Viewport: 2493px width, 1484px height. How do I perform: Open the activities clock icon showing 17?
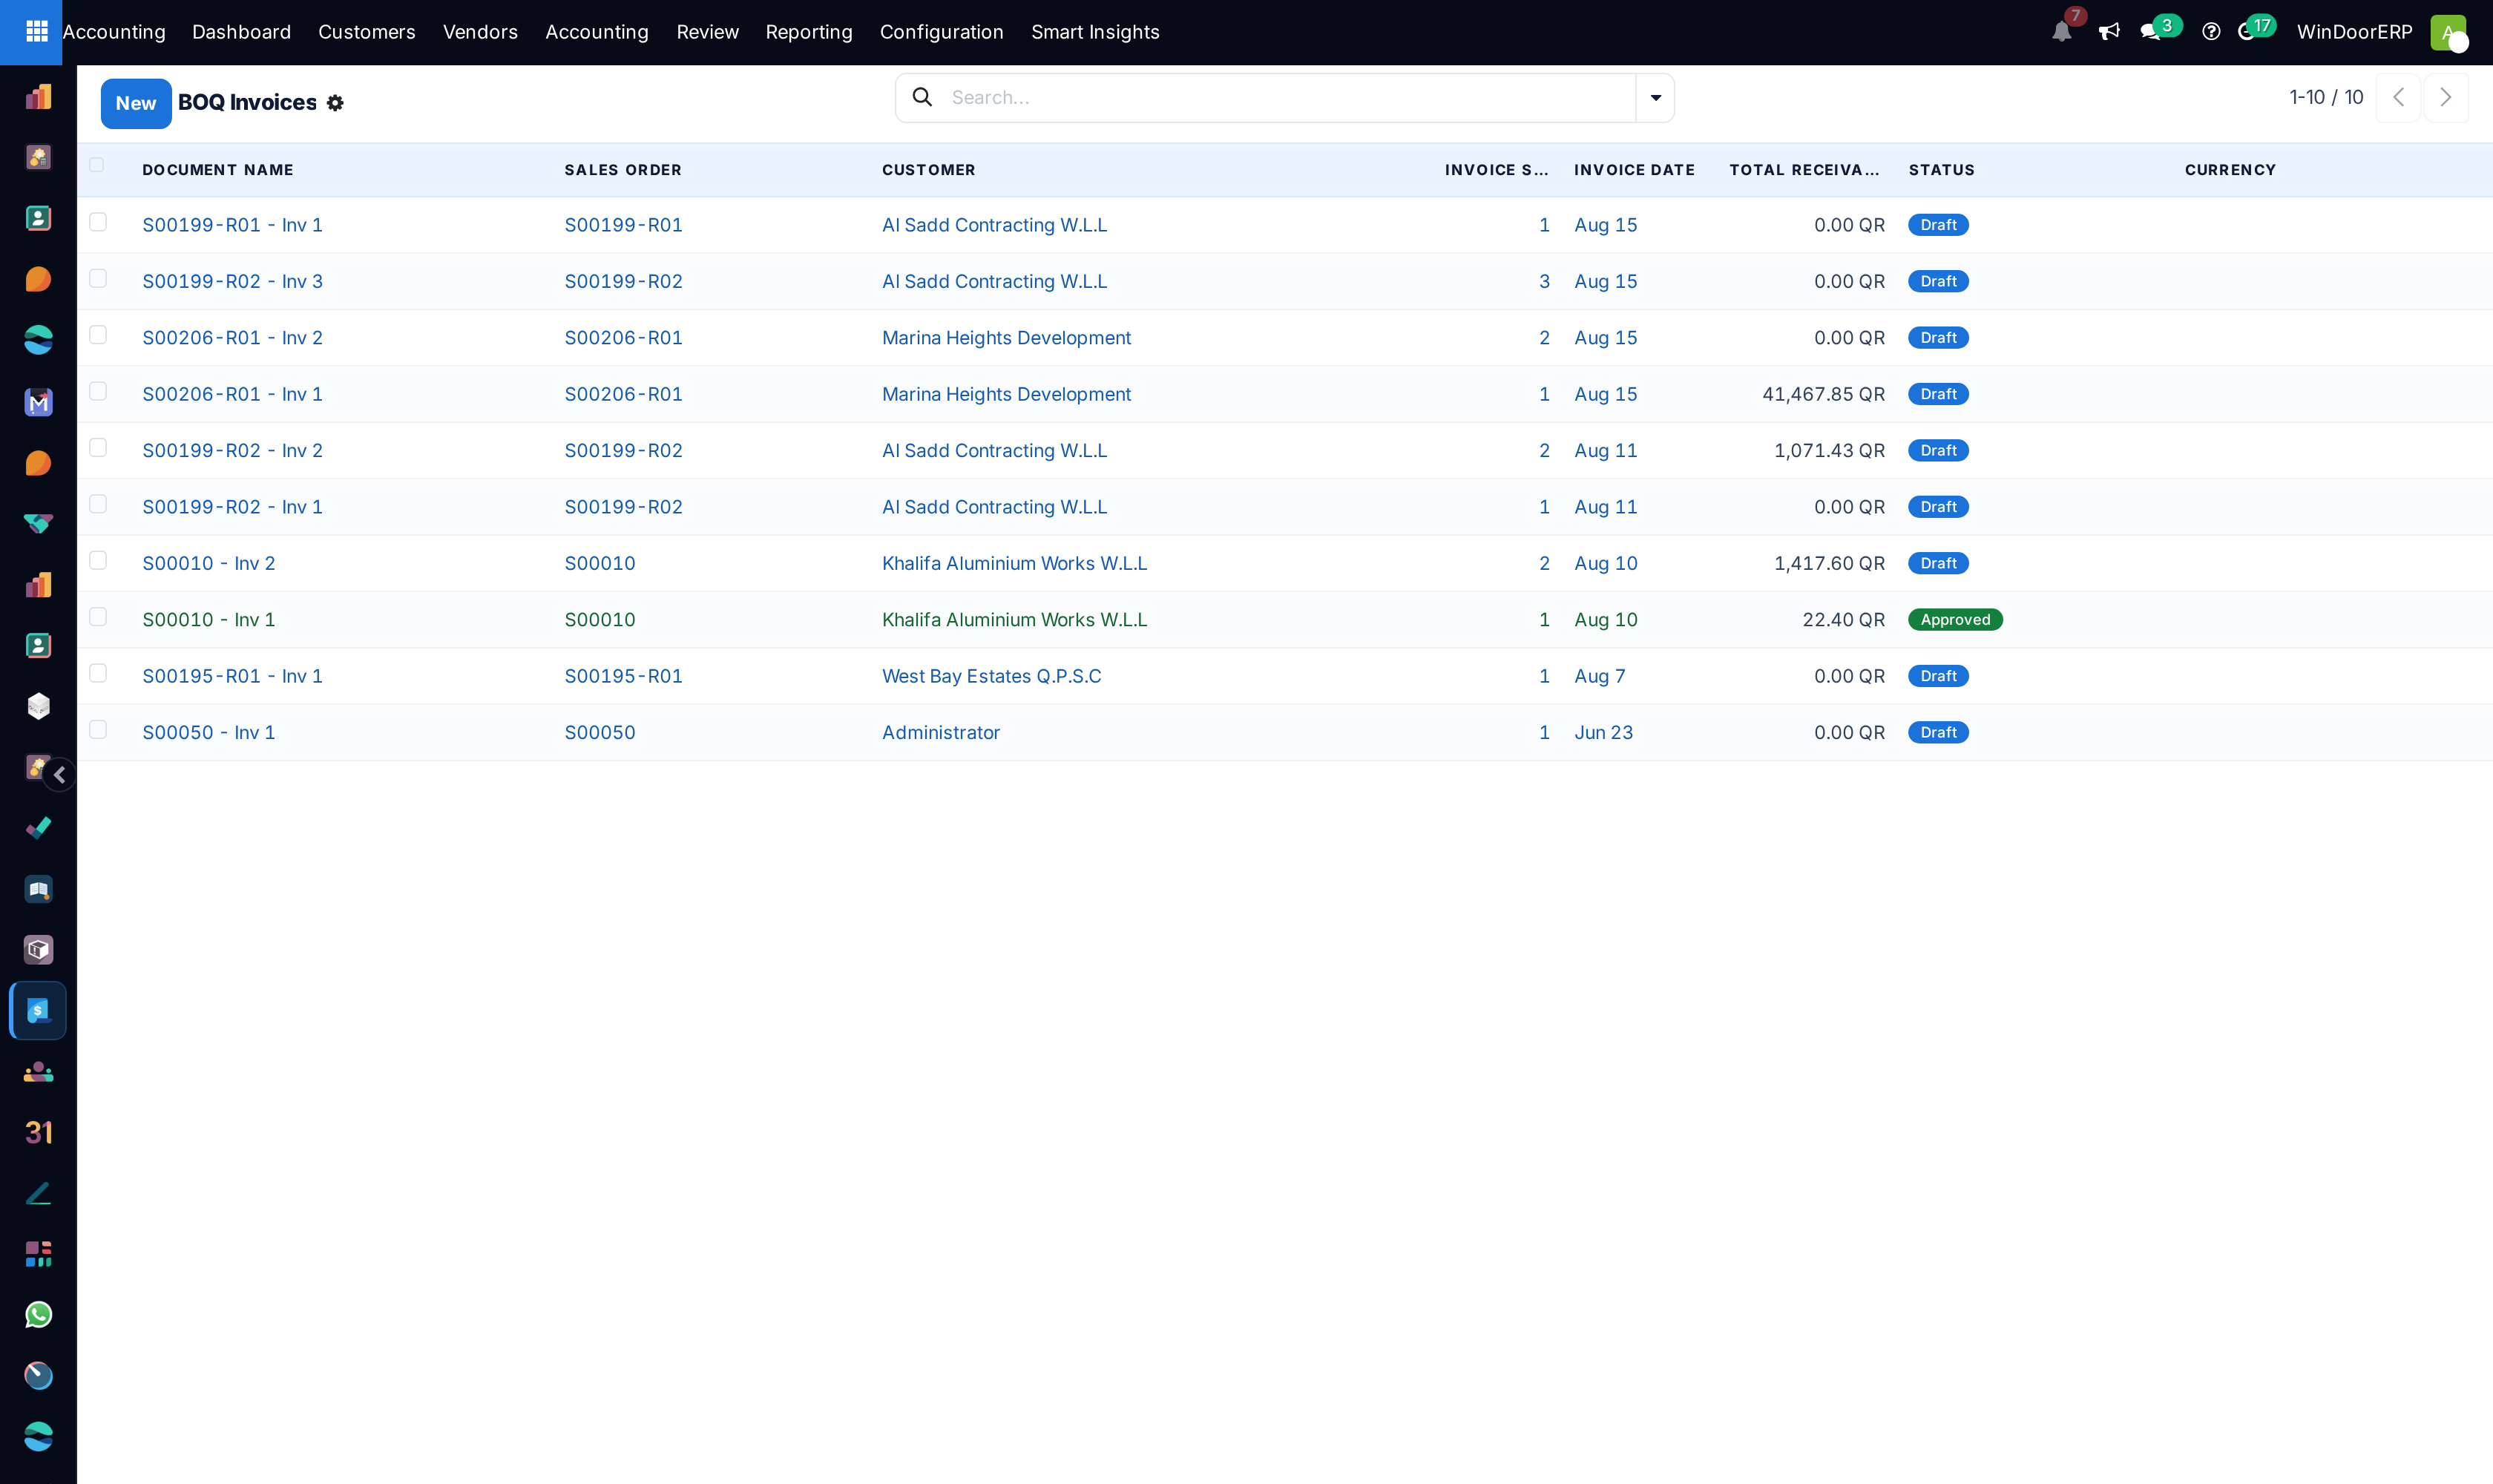pos(2247,32)
